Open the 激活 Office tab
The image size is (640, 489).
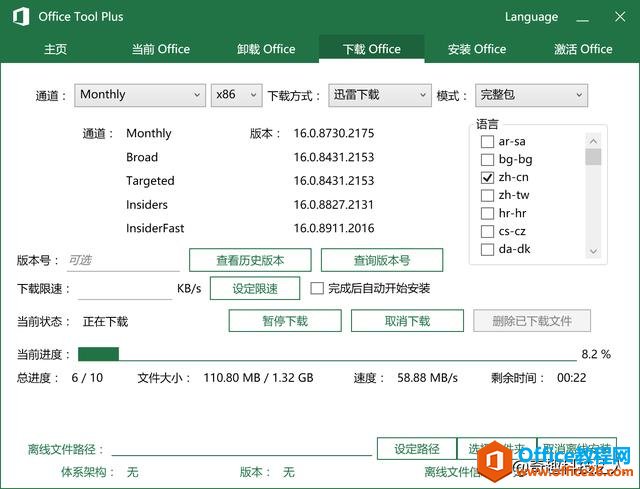[583, 49]
